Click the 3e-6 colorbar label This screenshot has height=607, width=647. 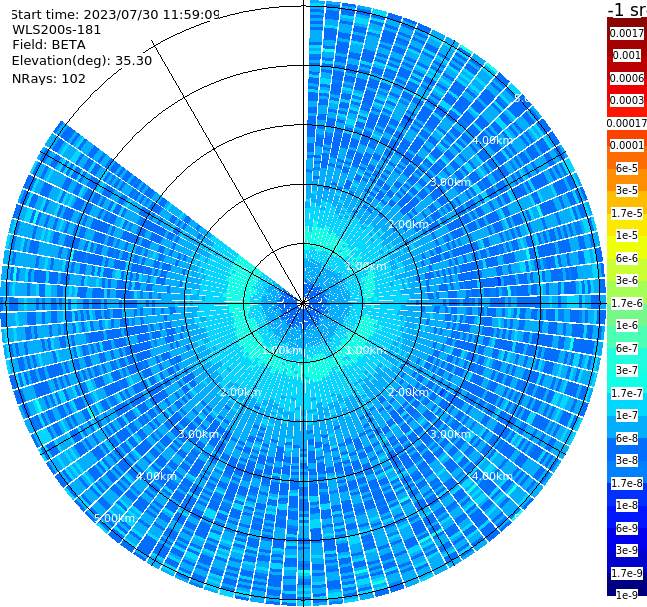click(x=627, y=280)
